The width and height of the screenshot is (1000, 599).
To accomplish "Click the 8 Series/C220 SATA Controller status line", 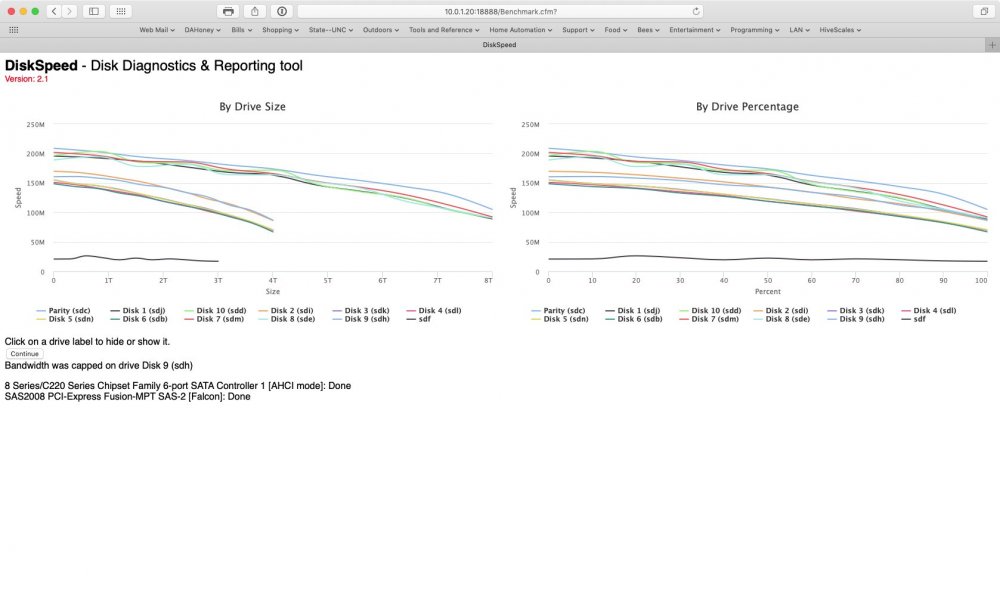I will point(177,386).
